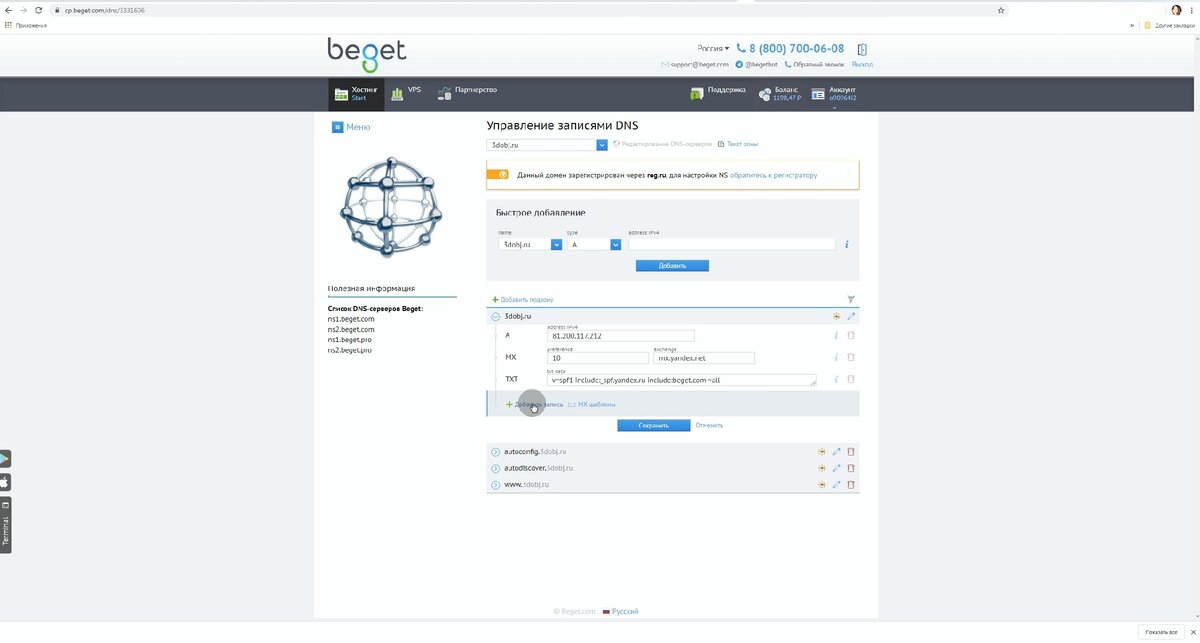Request Обратный звонок callback
Viewport: 1200px width, 643px height.
[815, 64]
